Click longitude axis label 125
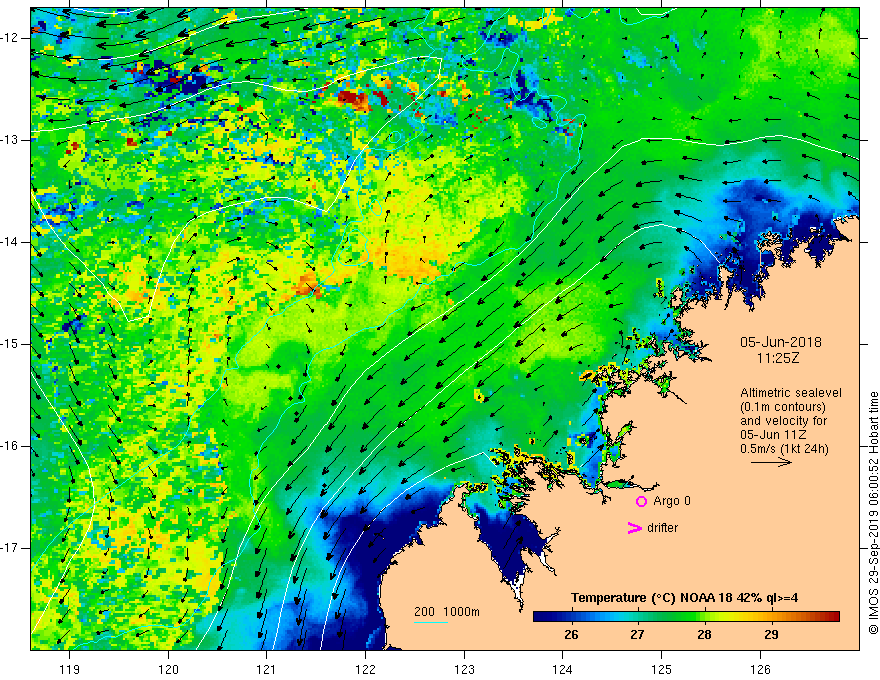 662,669
